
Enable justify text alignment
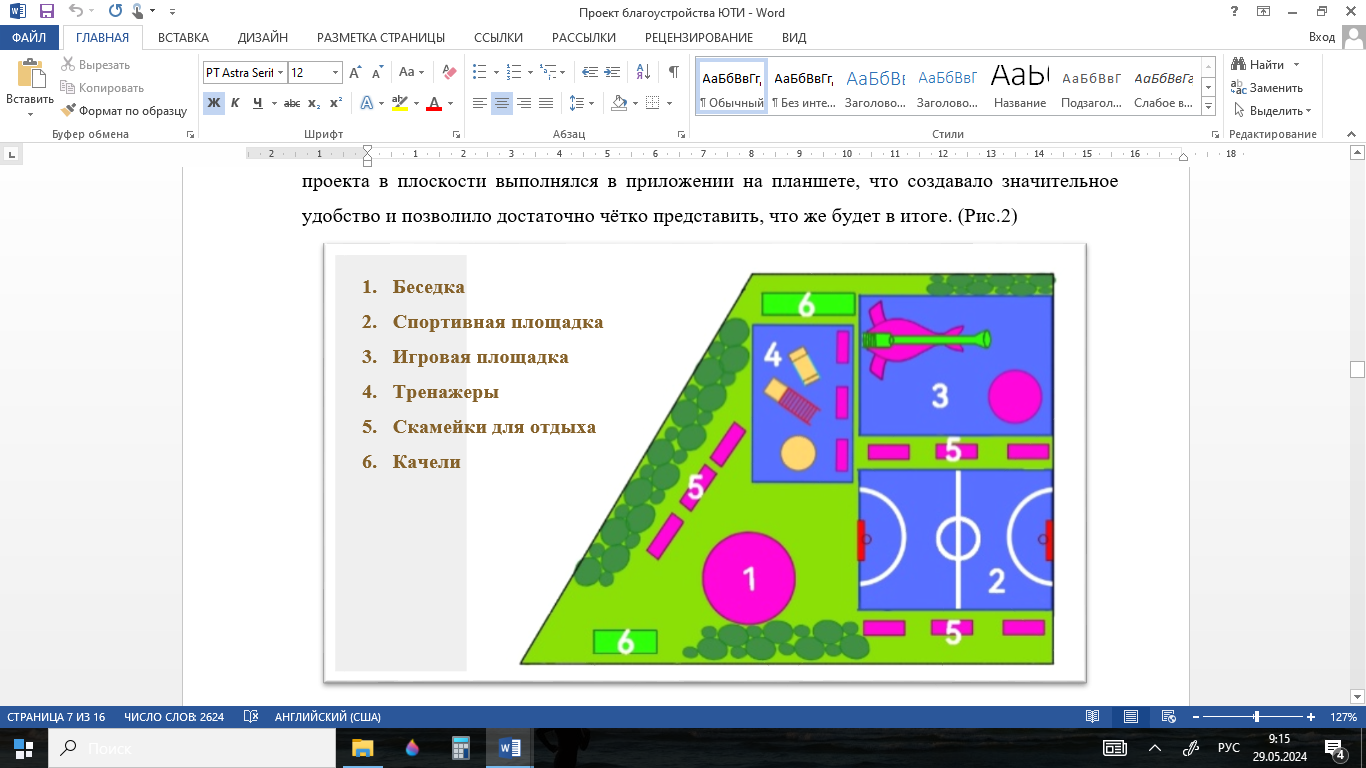pyautogui.click(x=546, y=103)
